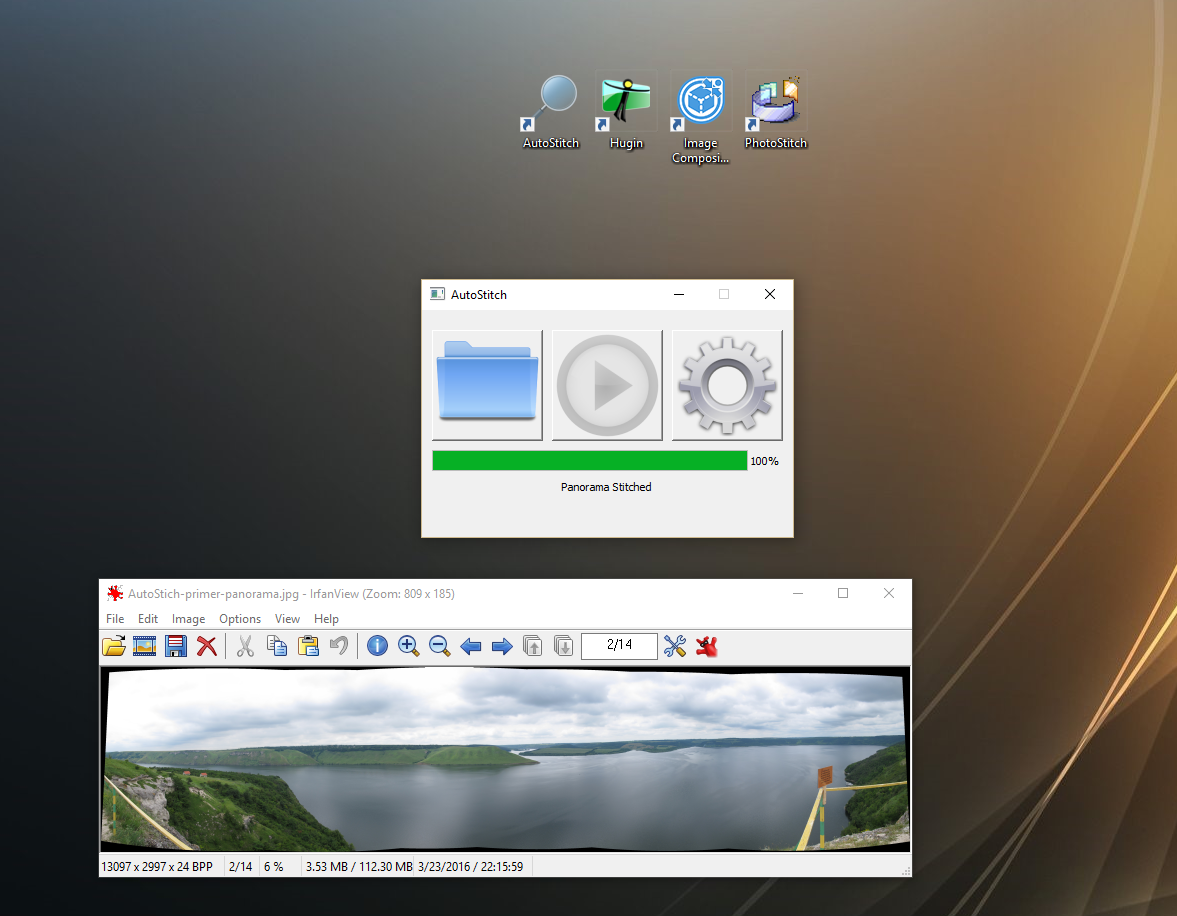Click the red IrfanView about mascot icon
The image size is (1177, 916).
(x=707, y=646)
